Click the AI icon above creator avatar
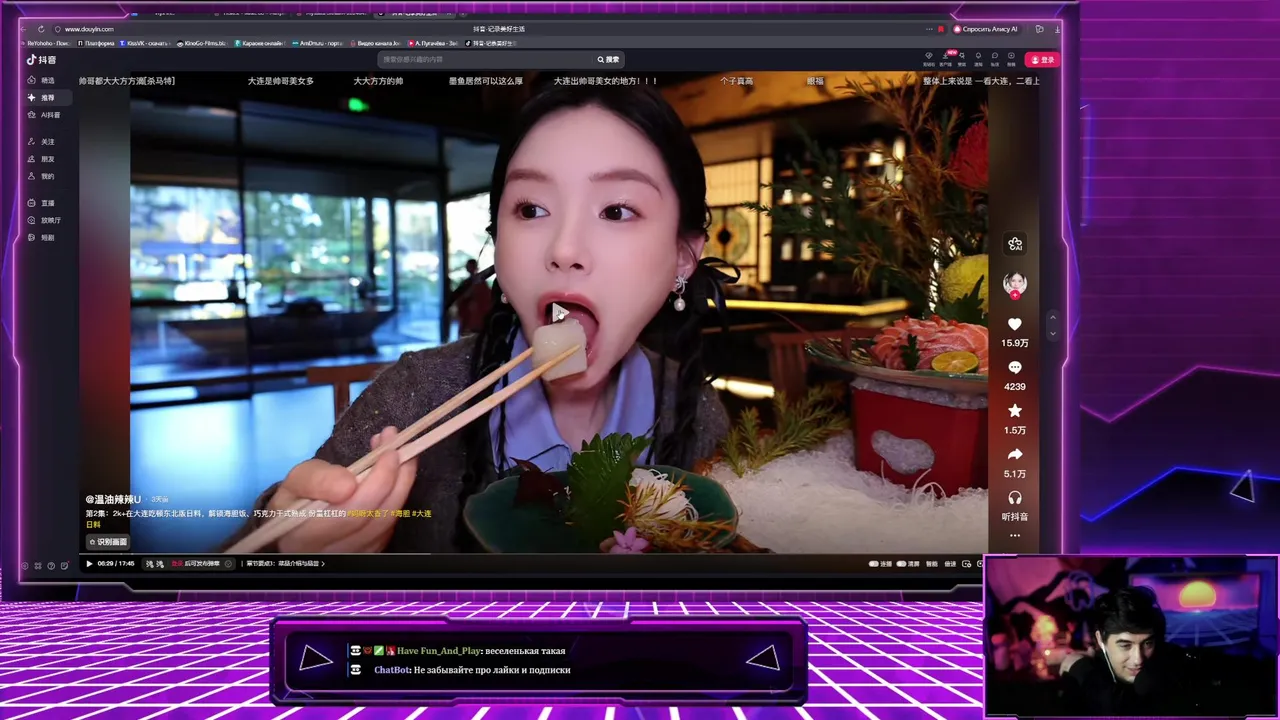 (1015, 244)
